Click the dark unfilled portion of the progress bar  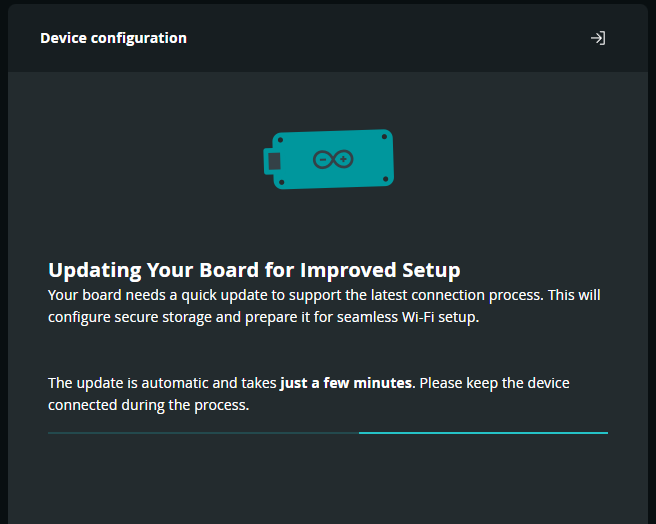203,433
